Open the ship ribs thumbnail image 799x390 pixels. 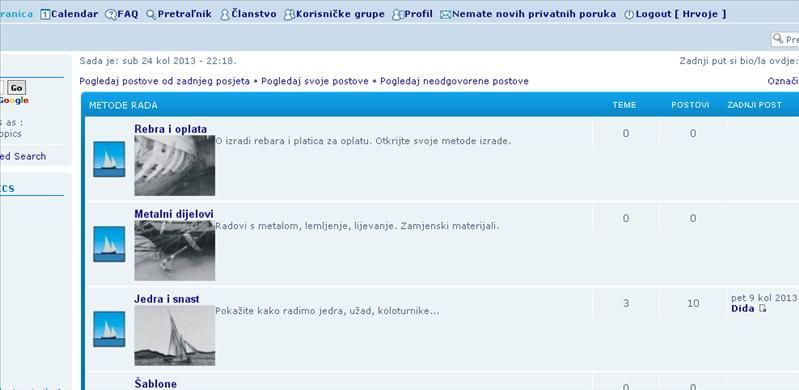point(175,165)
